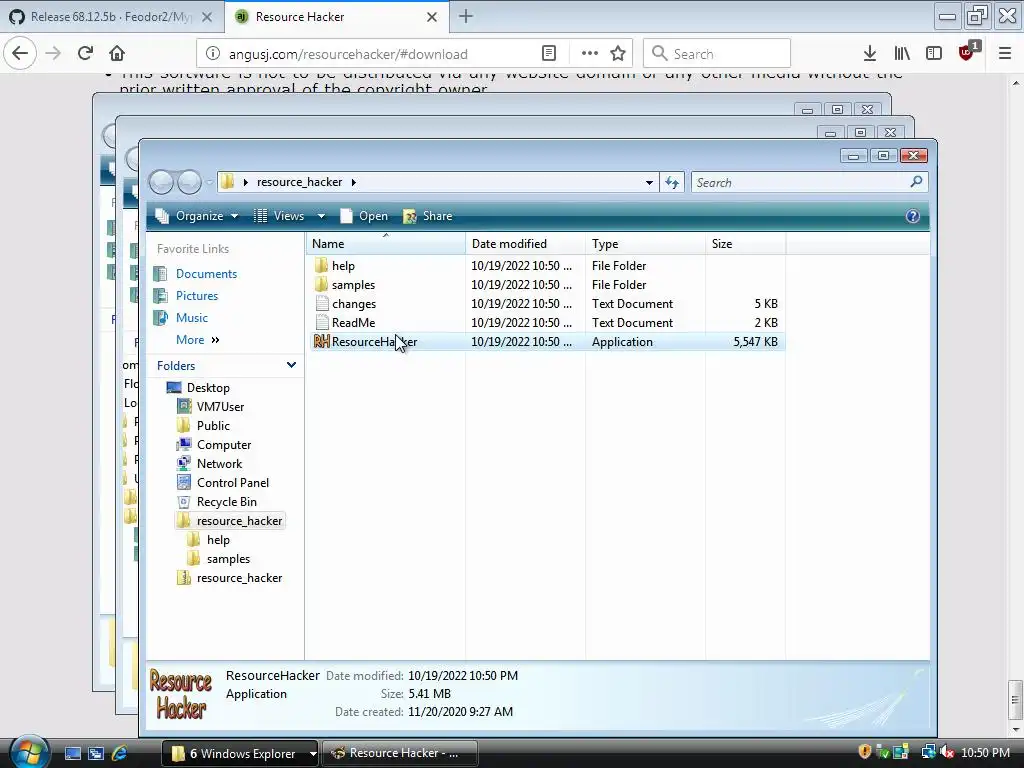Switch to the Resource Hacker browser tab
Image resolution: width=1024 pixels, height=768 pixels.
(336, 17)
